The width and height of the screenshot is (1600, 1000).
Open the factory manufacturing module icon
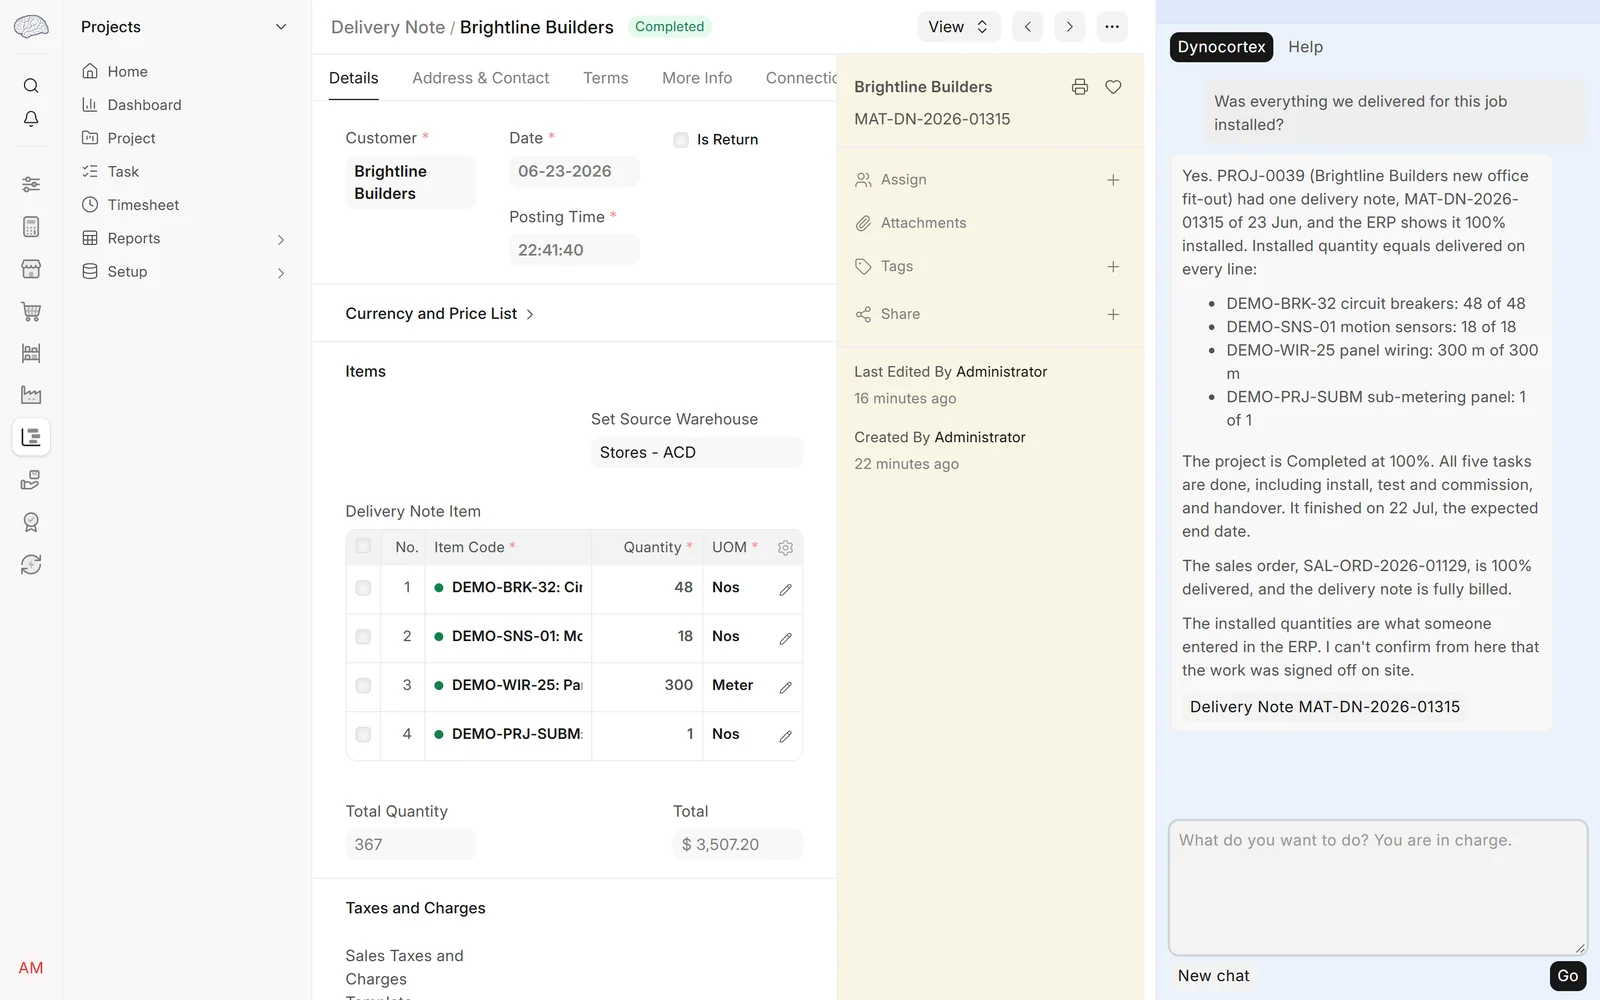pos(31,395)
